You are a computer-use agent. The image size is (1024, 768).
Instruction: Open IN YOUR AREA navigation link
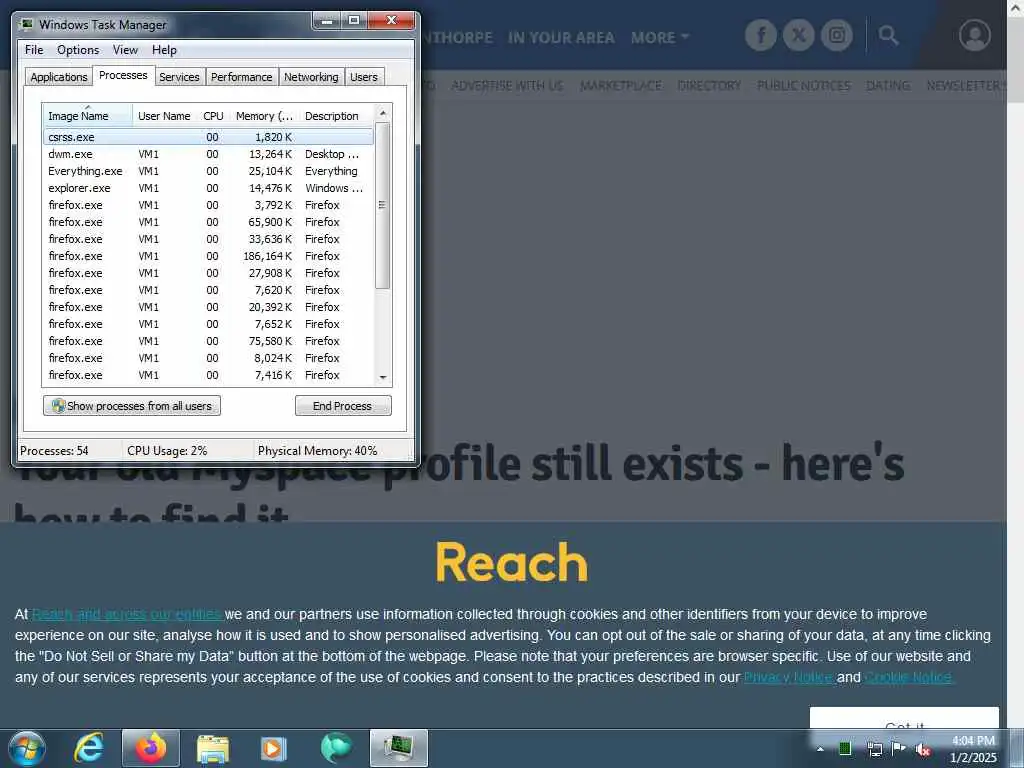[x=561, y=38]
